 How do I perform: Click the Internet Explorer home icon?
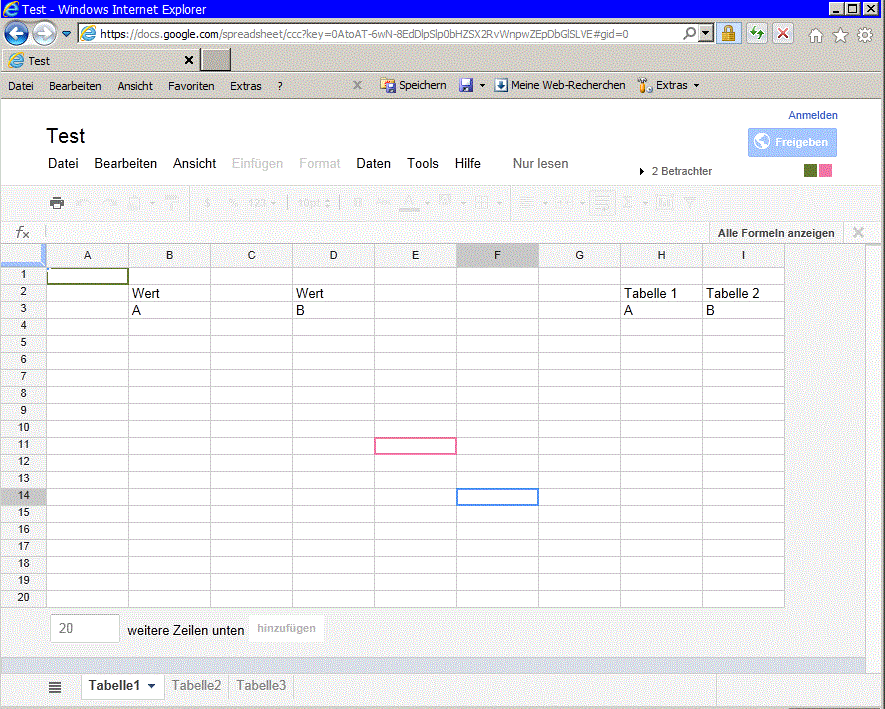816,35
